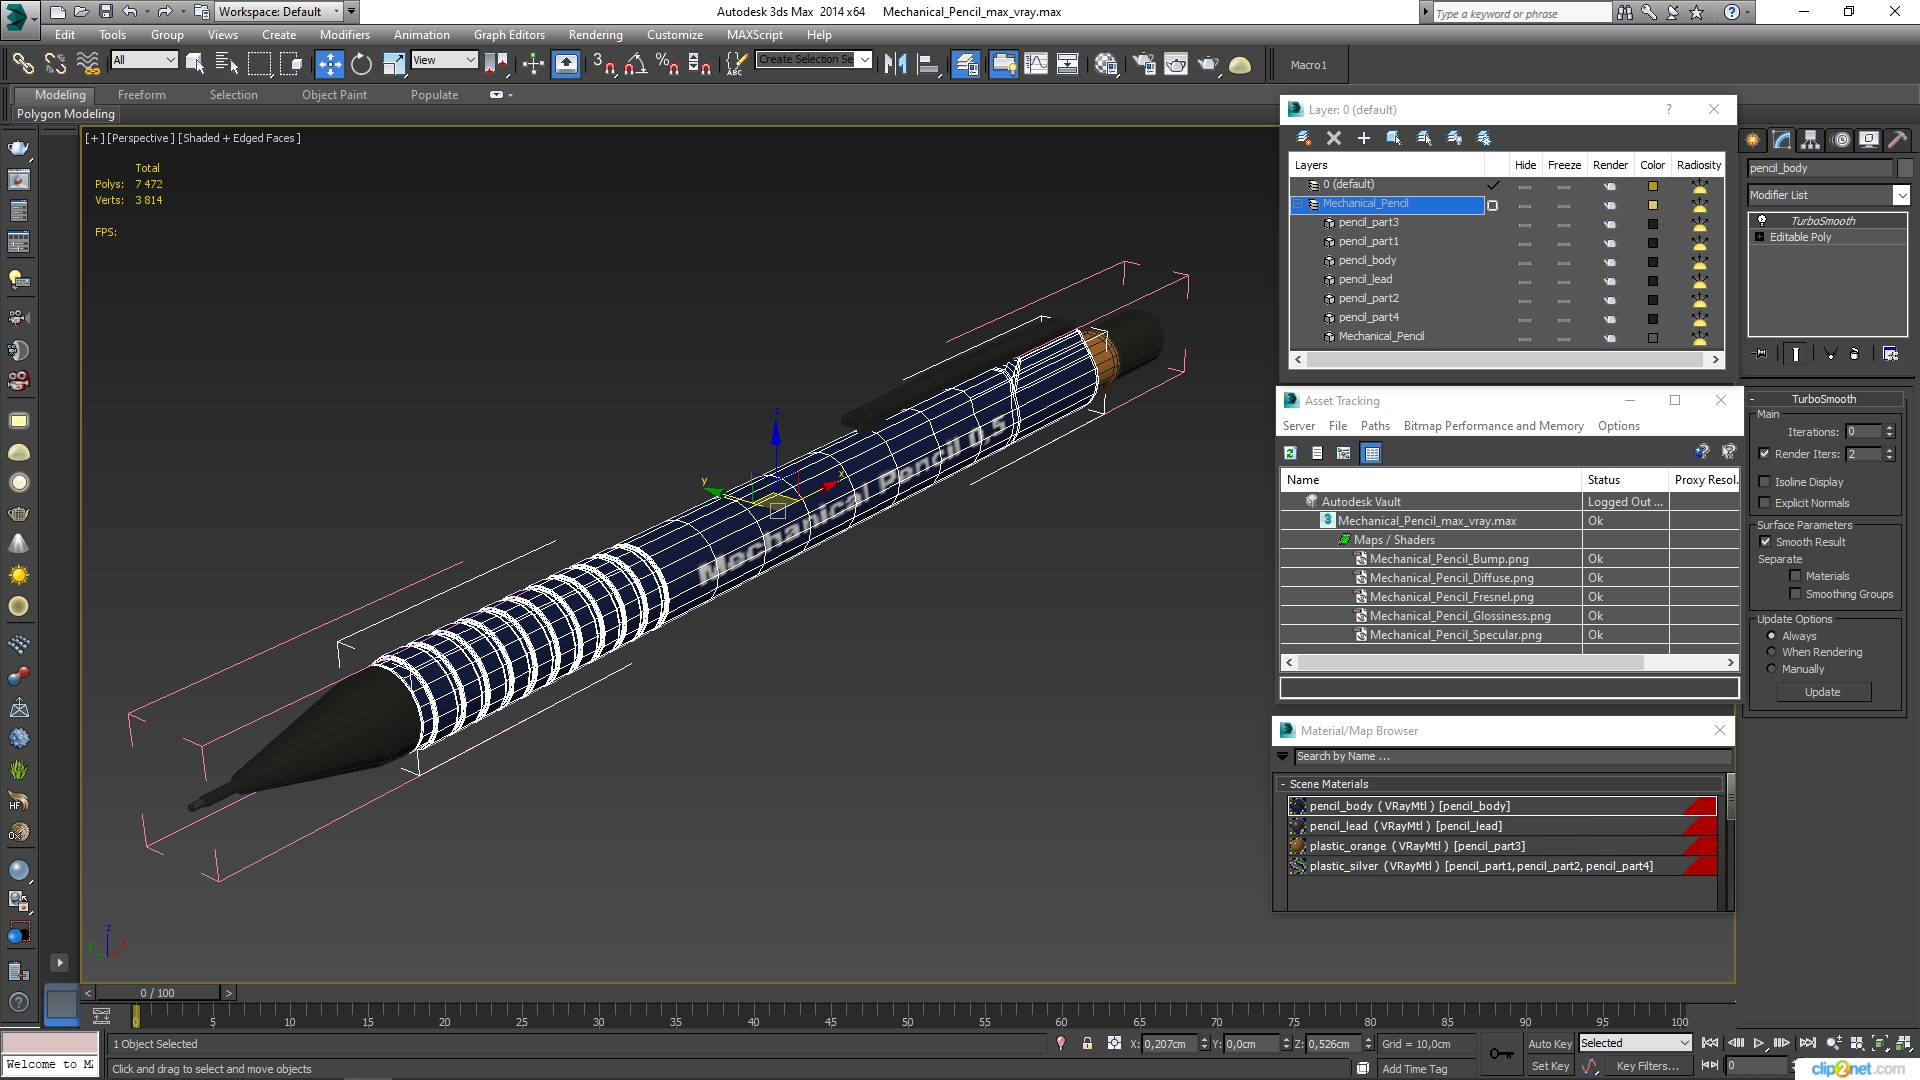Open the key mode Selected dropdown

(1634, 1043)
